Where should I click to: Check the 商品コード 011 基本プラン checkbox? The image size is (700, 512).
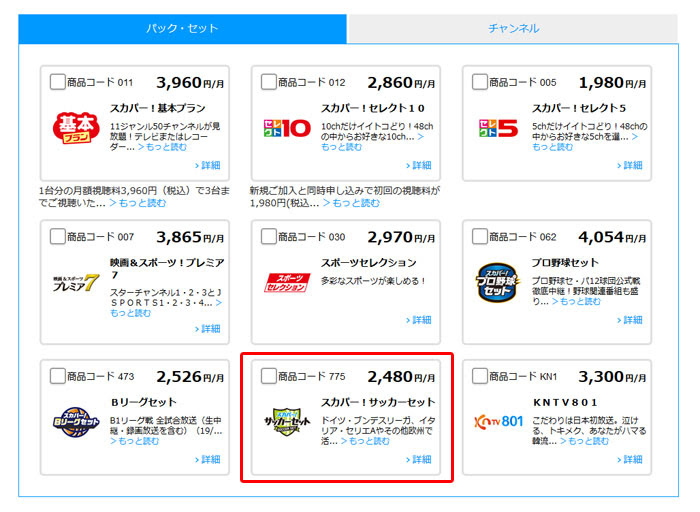(x=58, y=82)
